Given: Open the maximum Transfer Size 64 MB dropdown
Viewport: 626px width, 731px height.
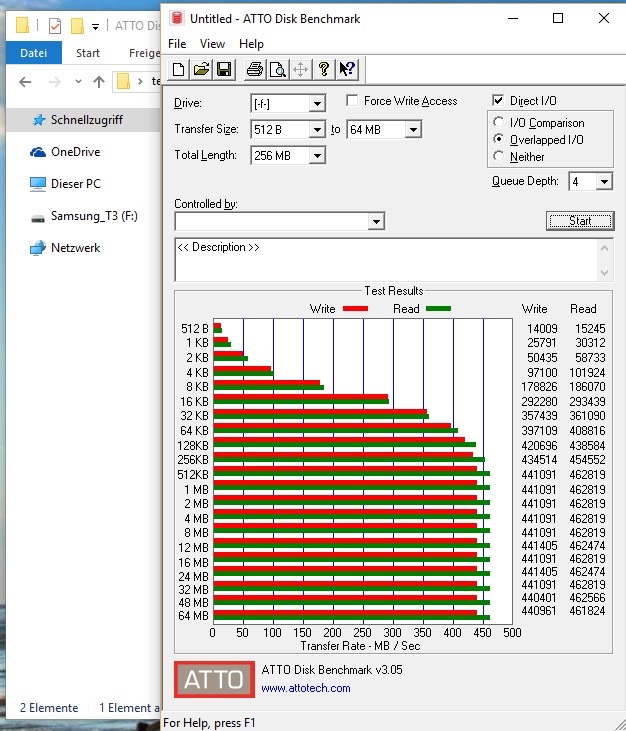Looking at the screenshot, I should click(413, 130).
